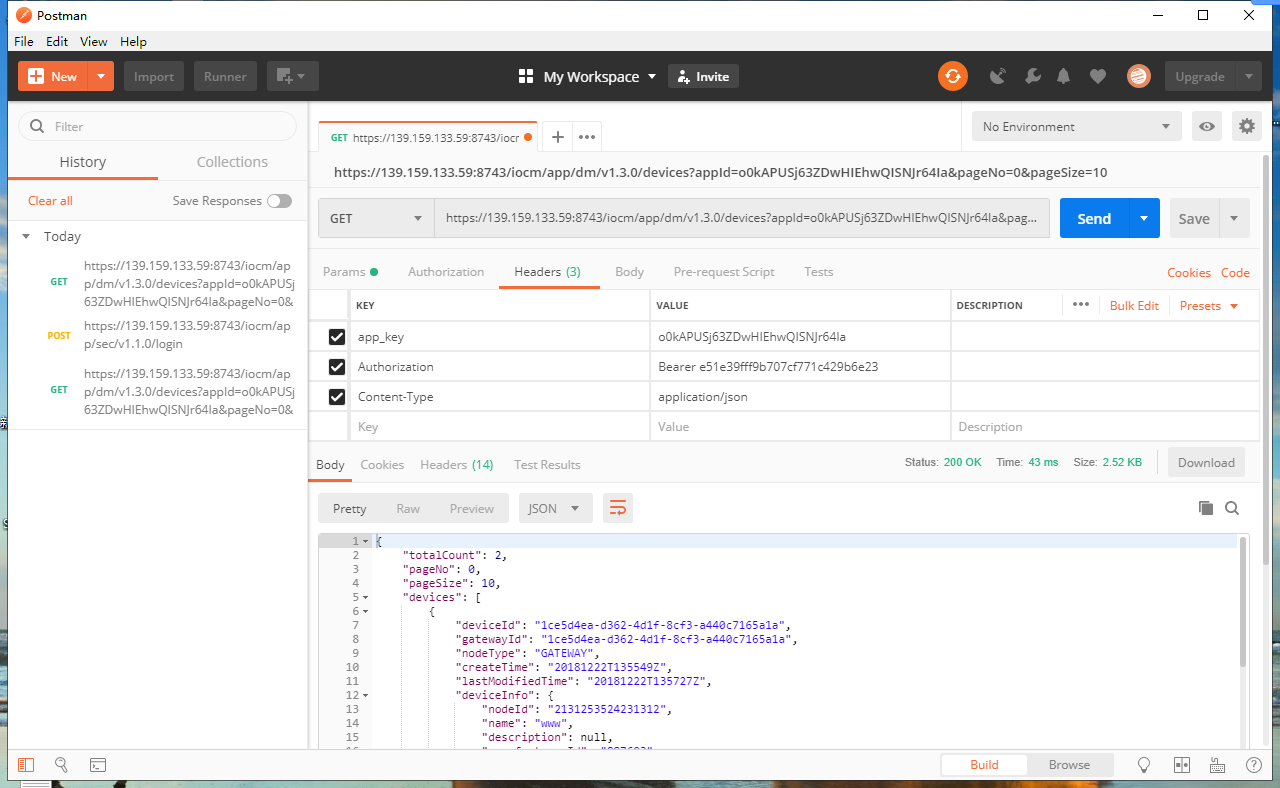This screenshot has width=1280, height=788.
Task: Open the Authorization request tab
Action: pos(446,272)
